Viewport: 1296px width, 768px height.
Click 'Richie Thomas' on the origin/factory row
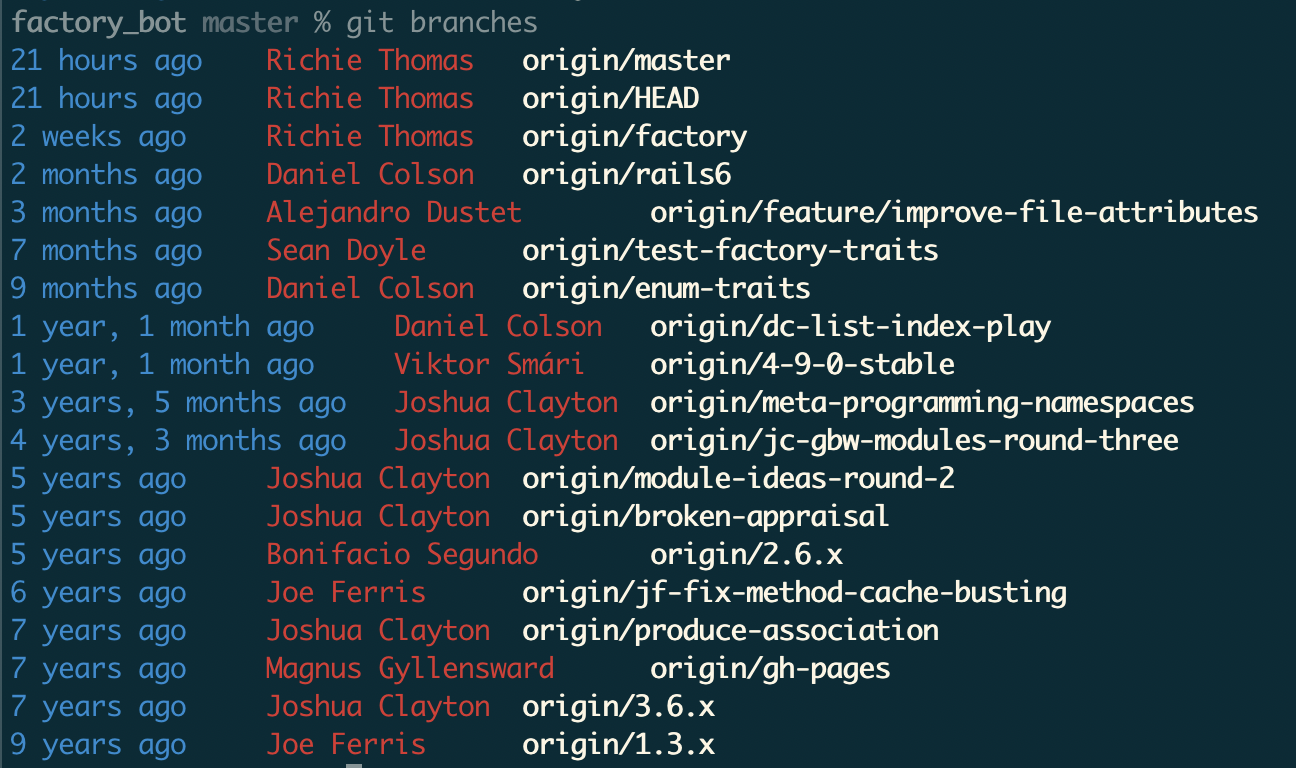pyautogui.click(x=370, y=137)
